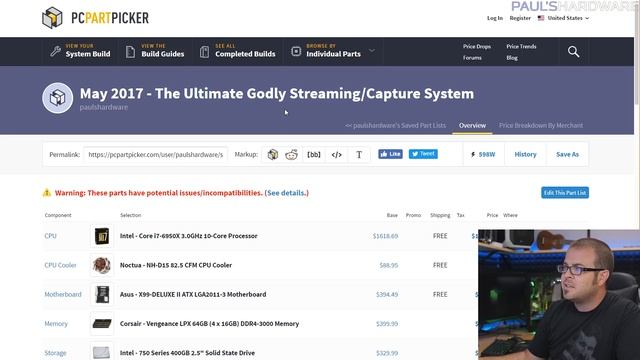Viewport: 640px width, 360px height.
Task: Open the list History
Action: click(525, 154)
